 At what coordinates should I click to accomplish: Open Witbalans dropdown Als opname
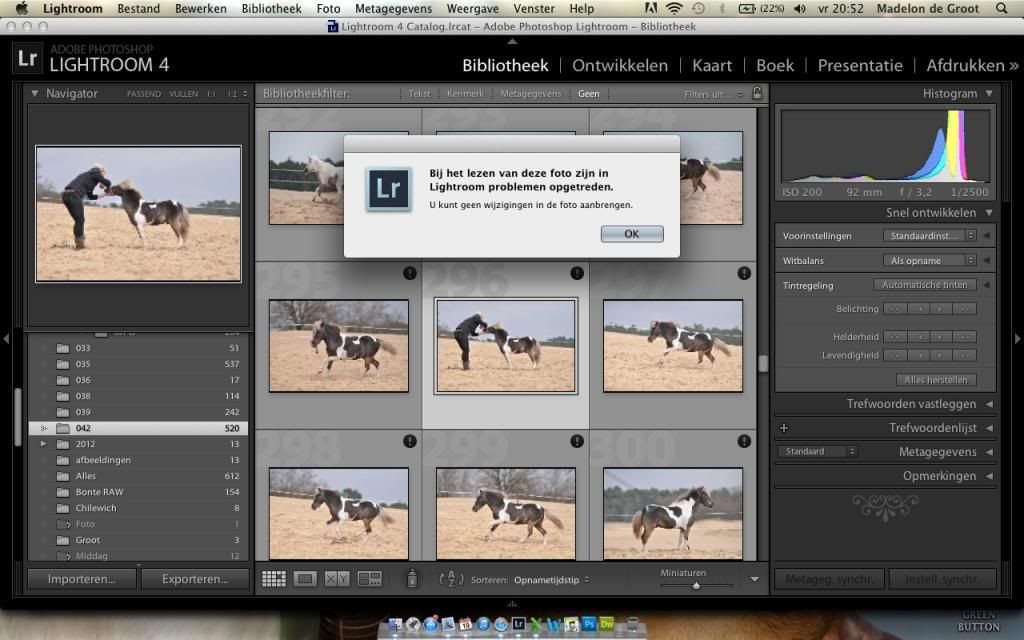[x=929, y=261]
